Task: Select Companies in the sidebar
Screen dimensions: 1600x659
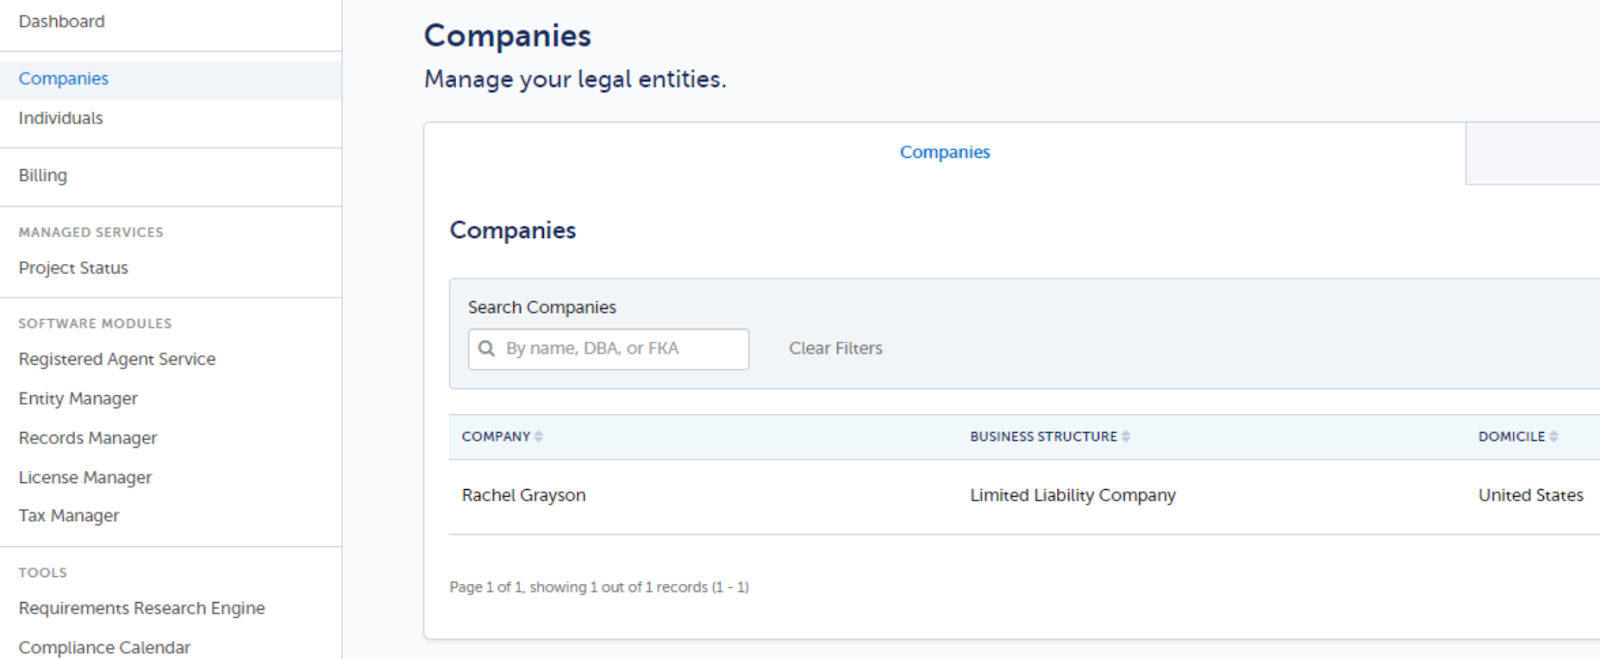Action: (x=63, y=79)
